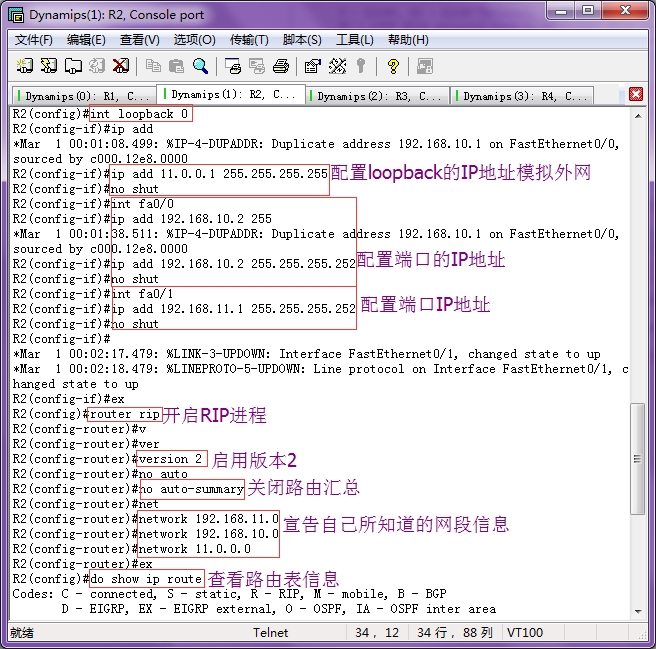Click the '34 行, 88 列' status entry

(455, 632)
